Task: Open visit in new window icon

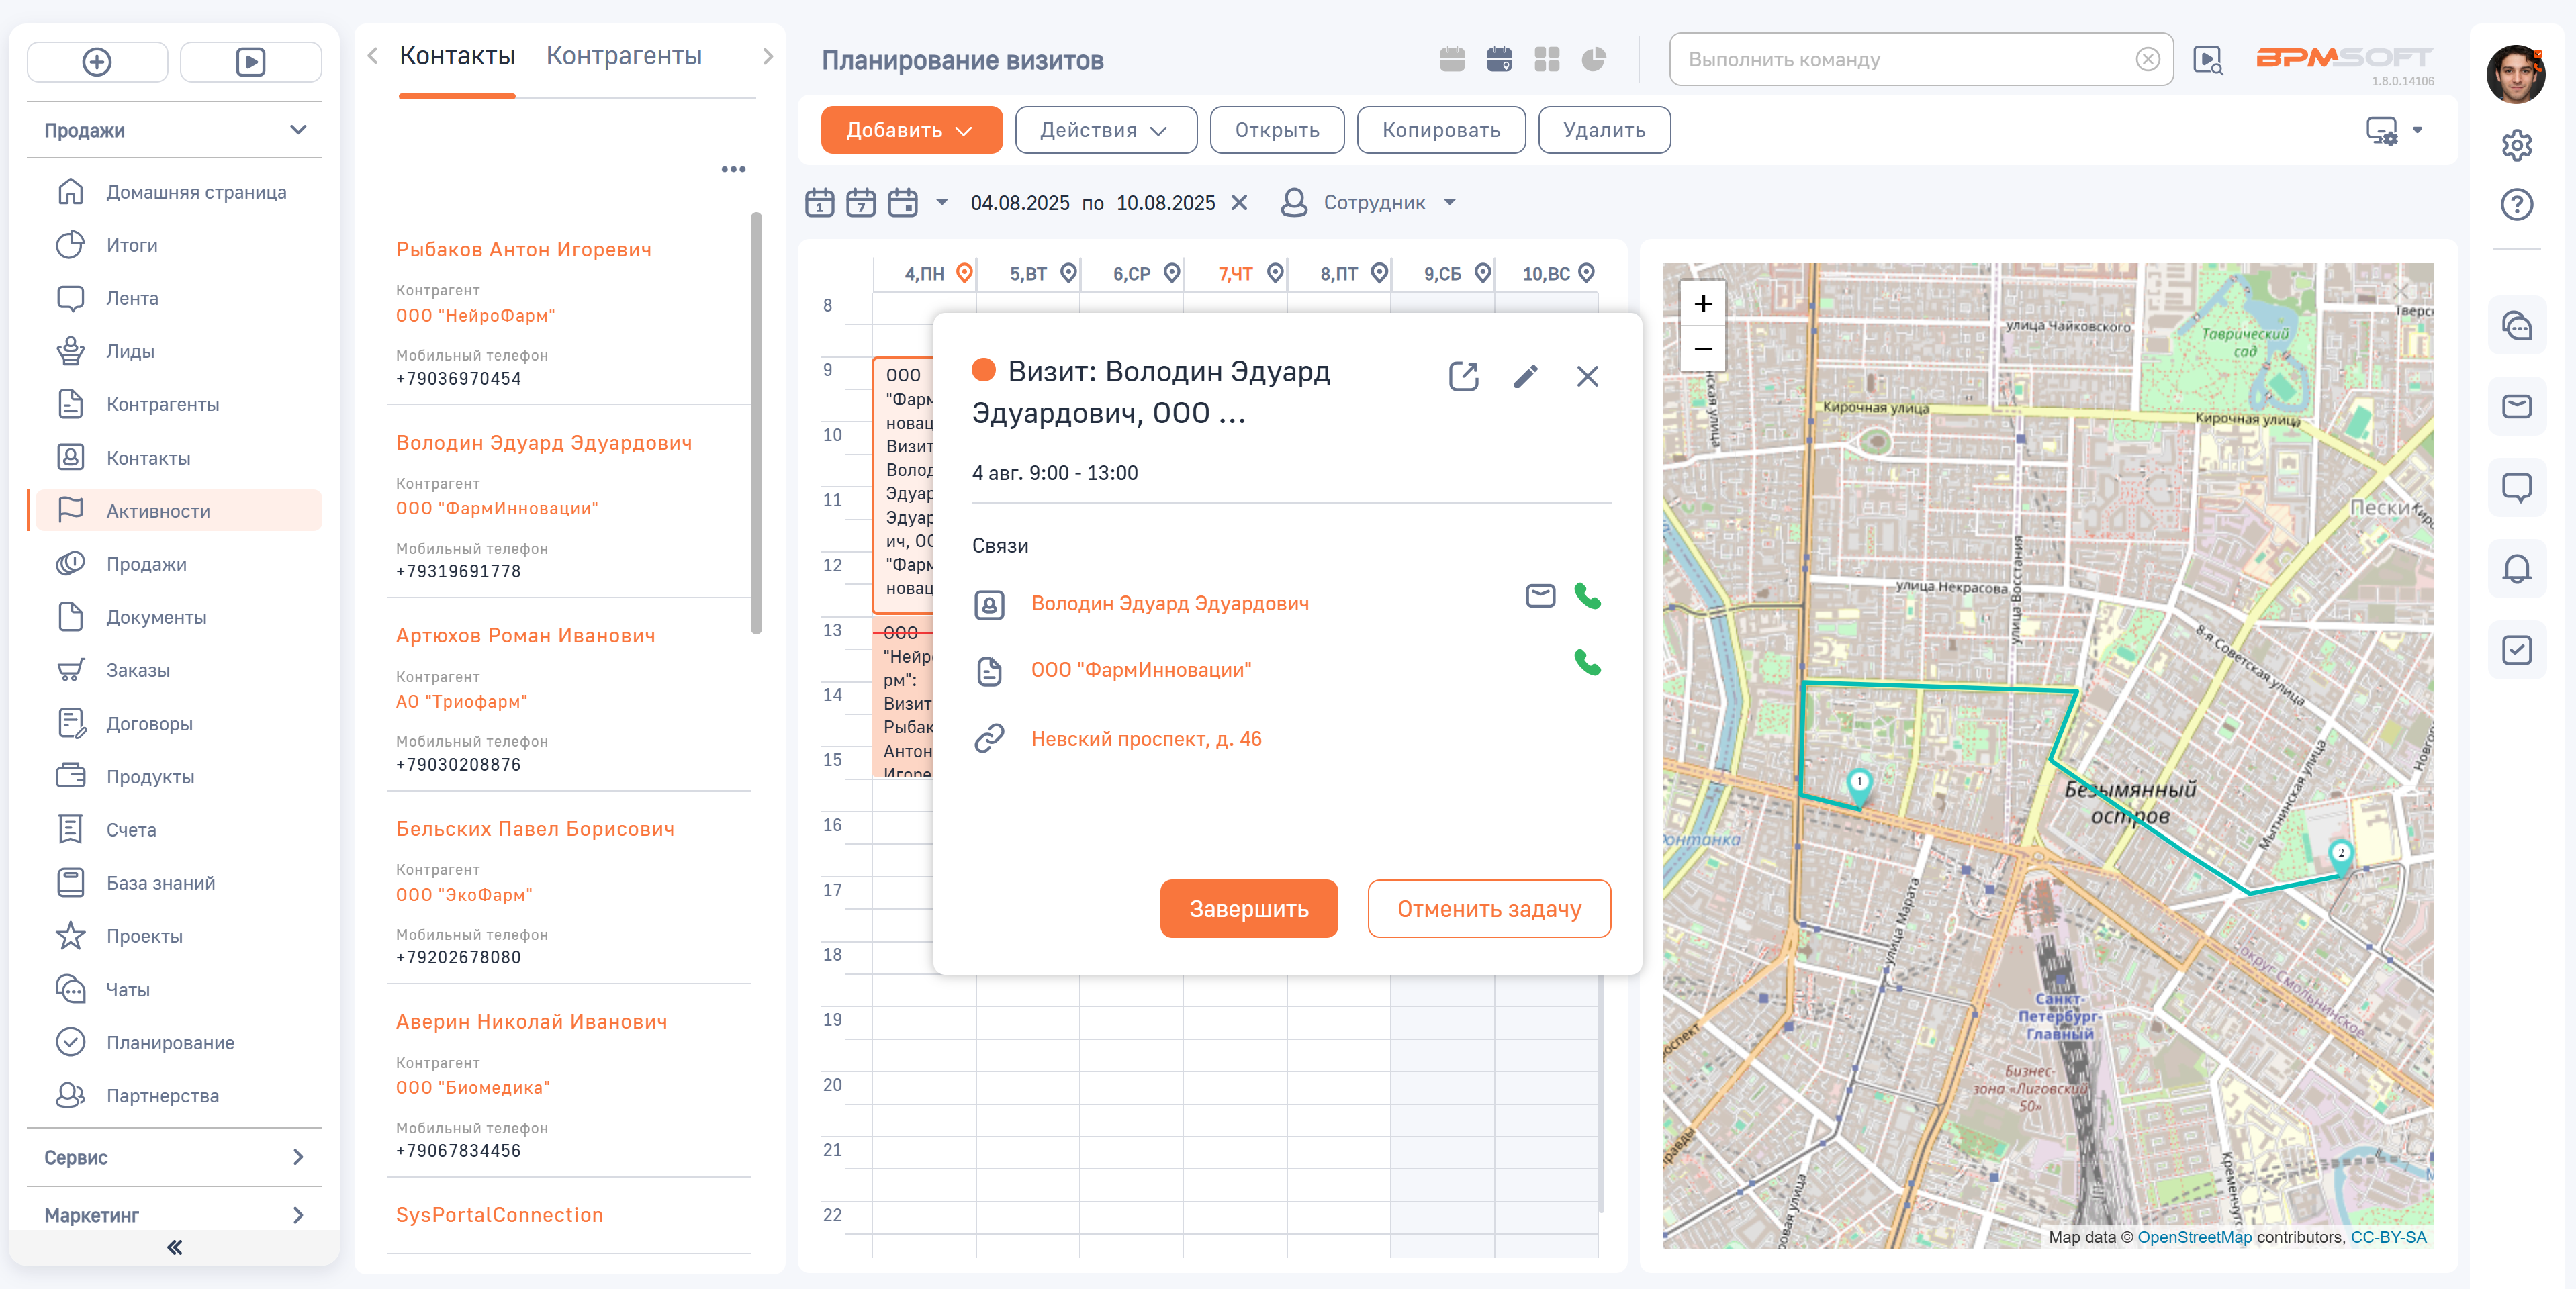Action: point(1463,376)
